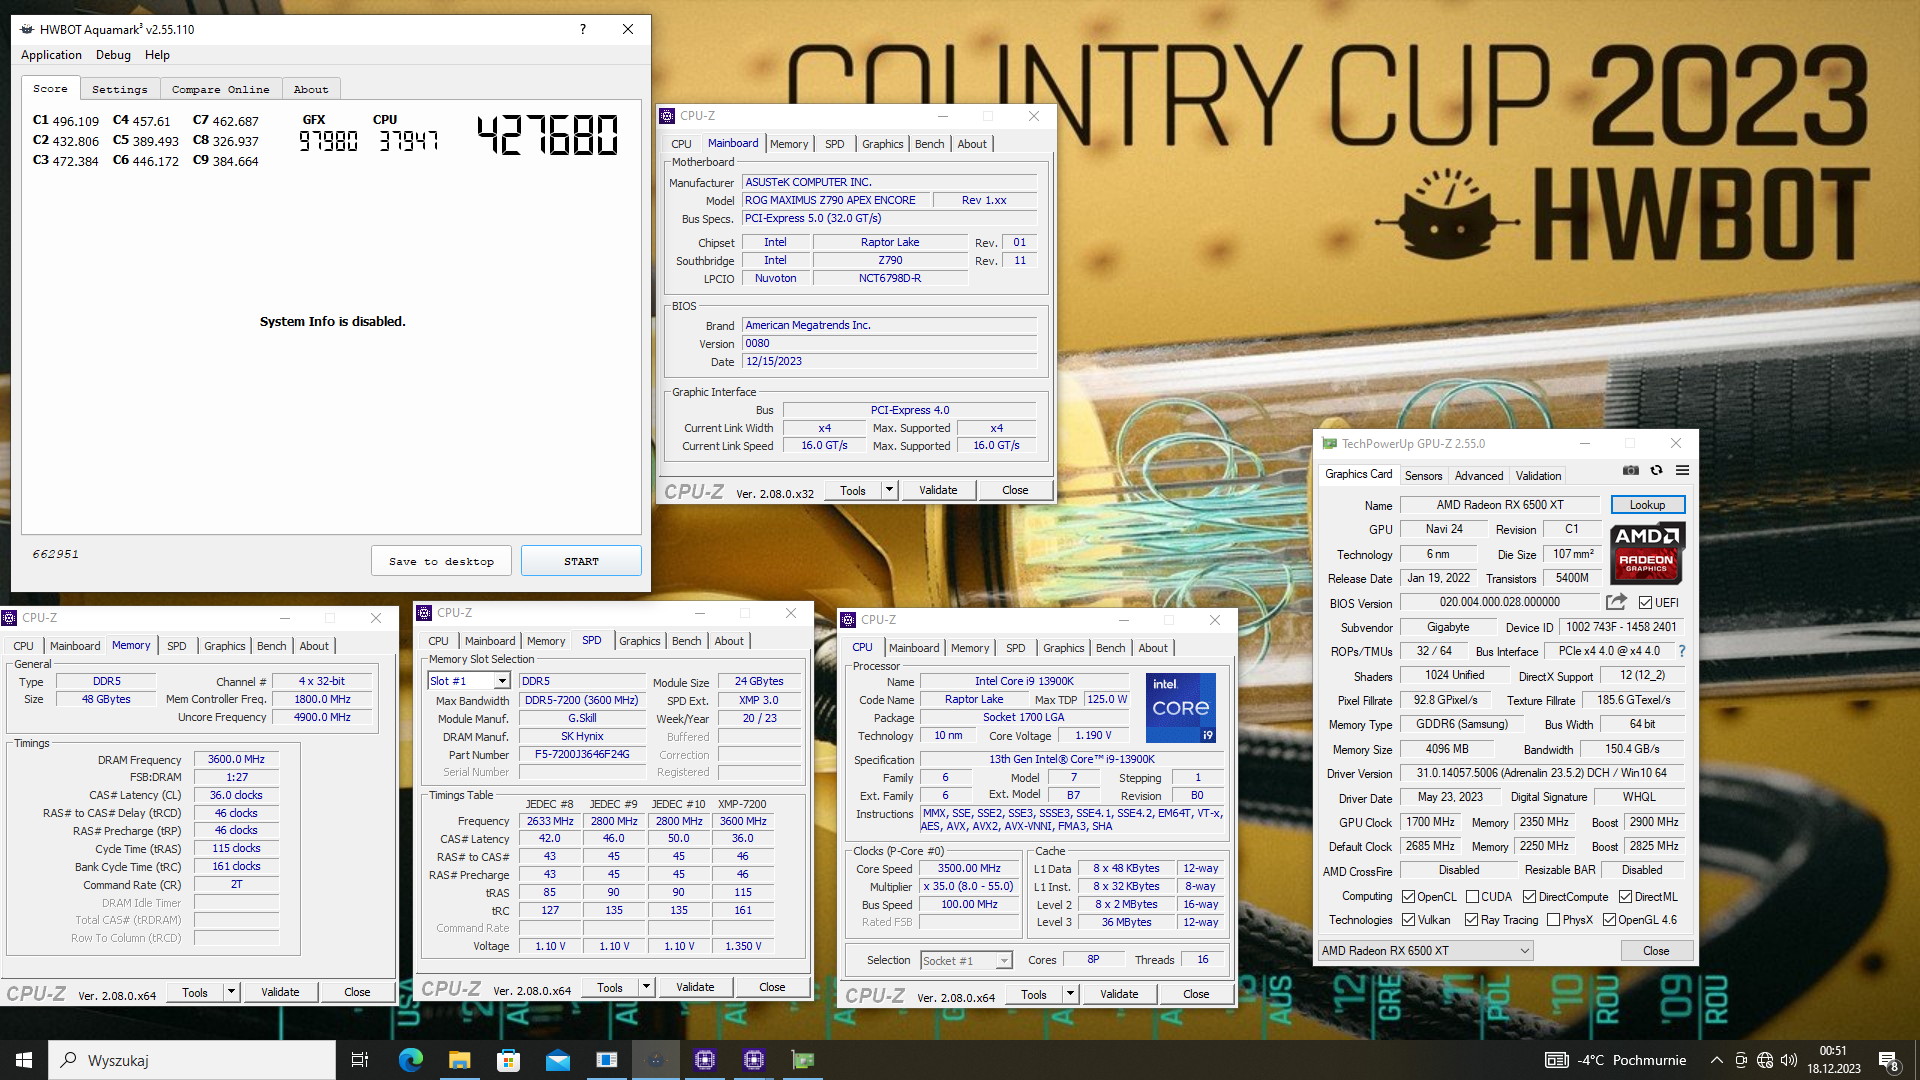
Task: Toggle the Vulkan checkbox
Action: (x=1408, y=920)
